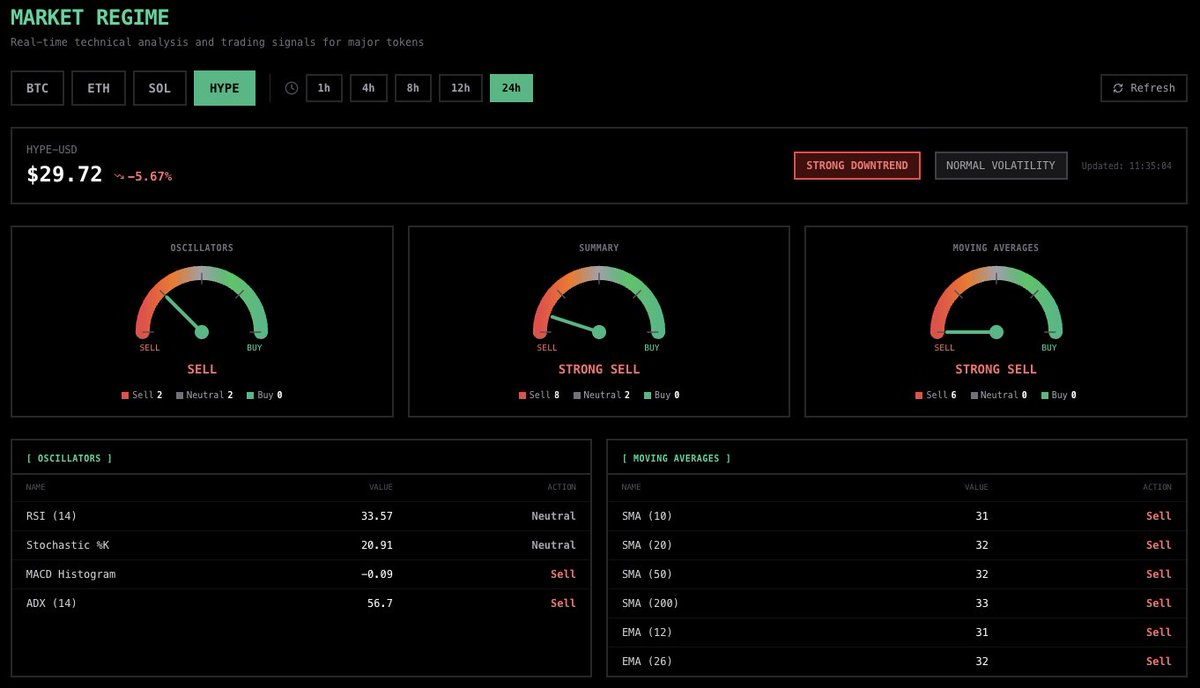Click the green Buy 0 legend swatch in Oscillators card
Screen dimensions: 1200x688
click(x=249, y=396)
